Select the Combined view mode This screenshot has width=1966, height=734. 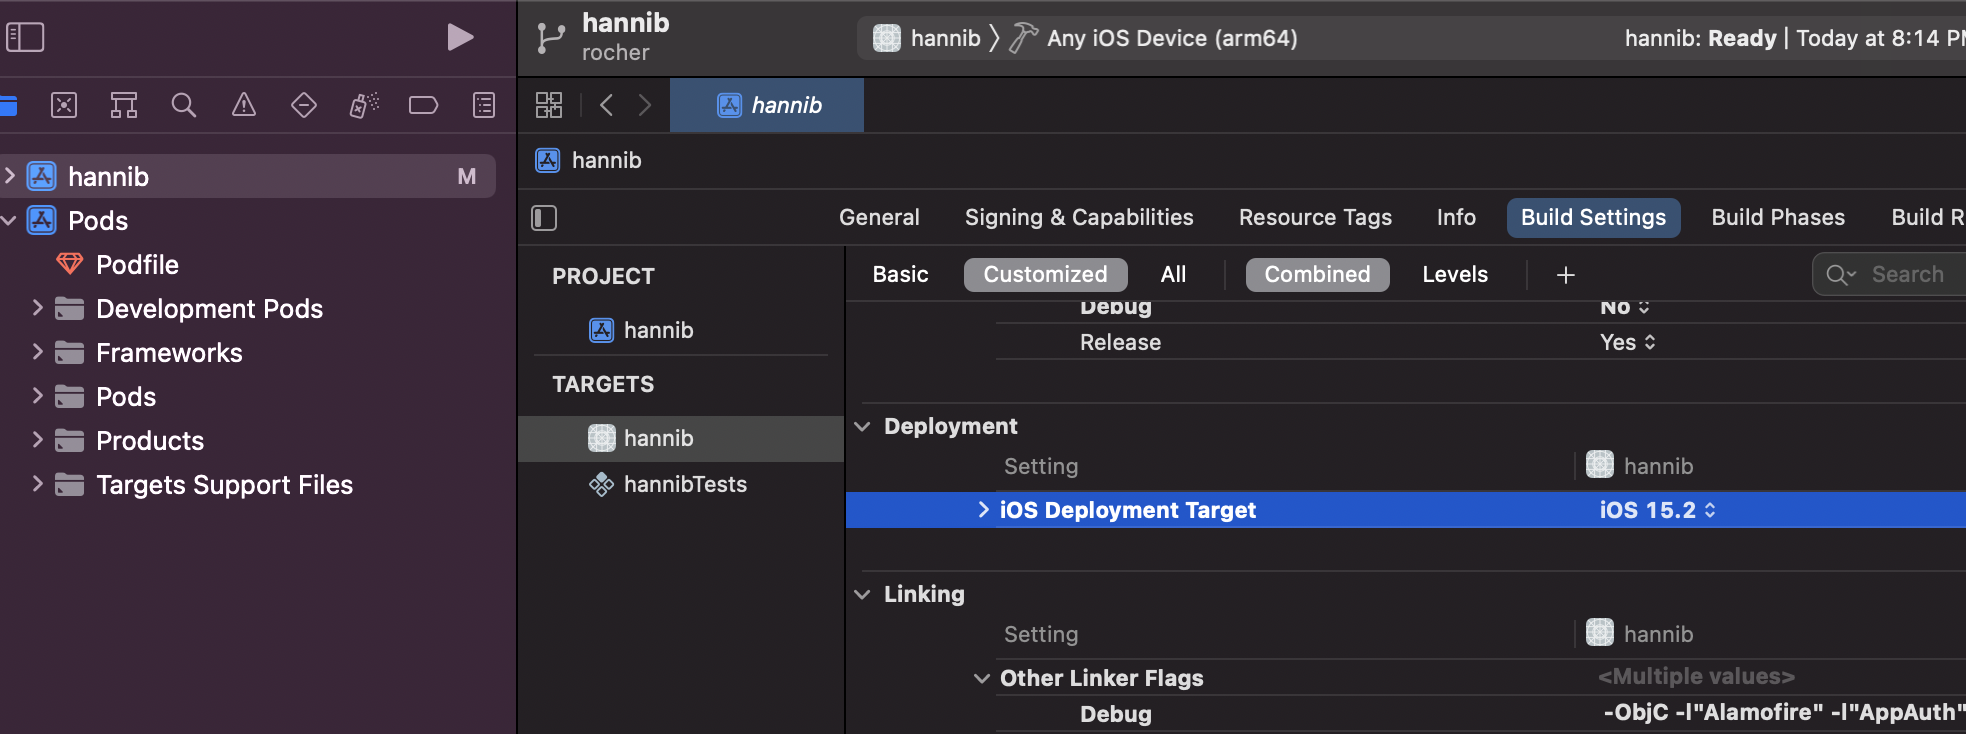(x=1317, y=274)
